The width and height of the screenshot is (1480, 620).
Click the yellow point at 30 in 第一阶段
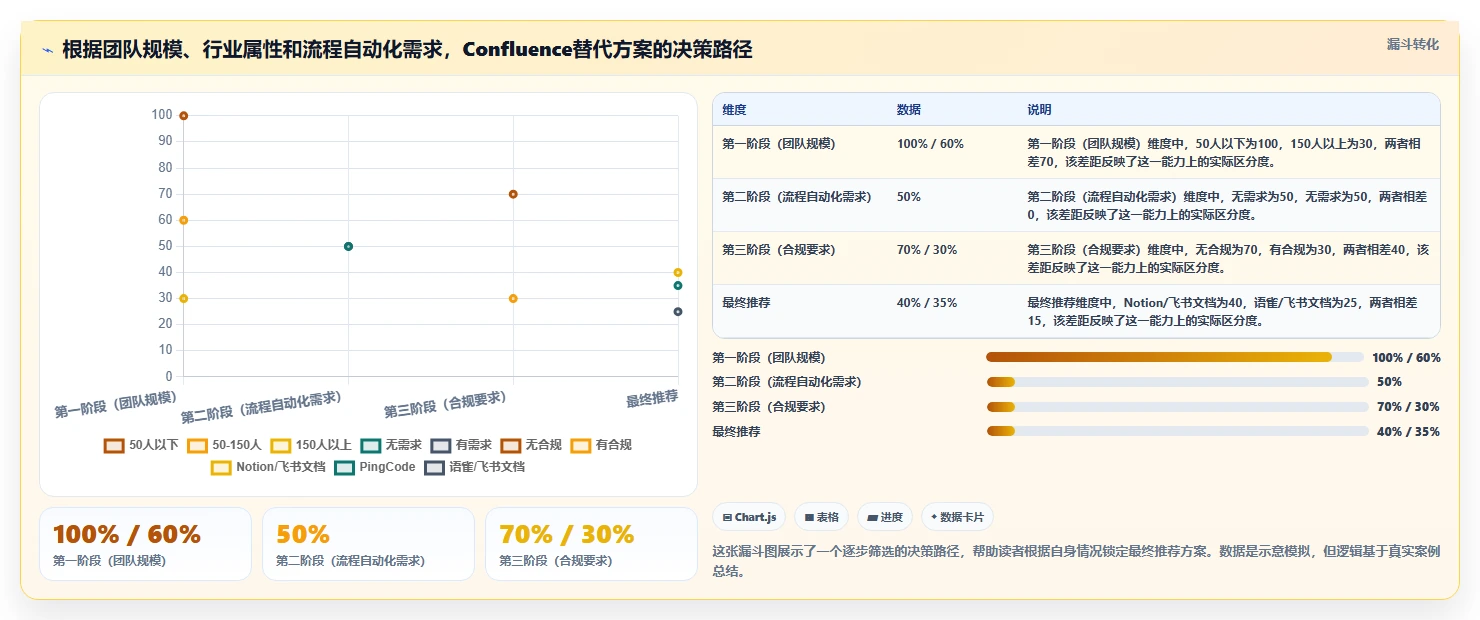point(184,298)
